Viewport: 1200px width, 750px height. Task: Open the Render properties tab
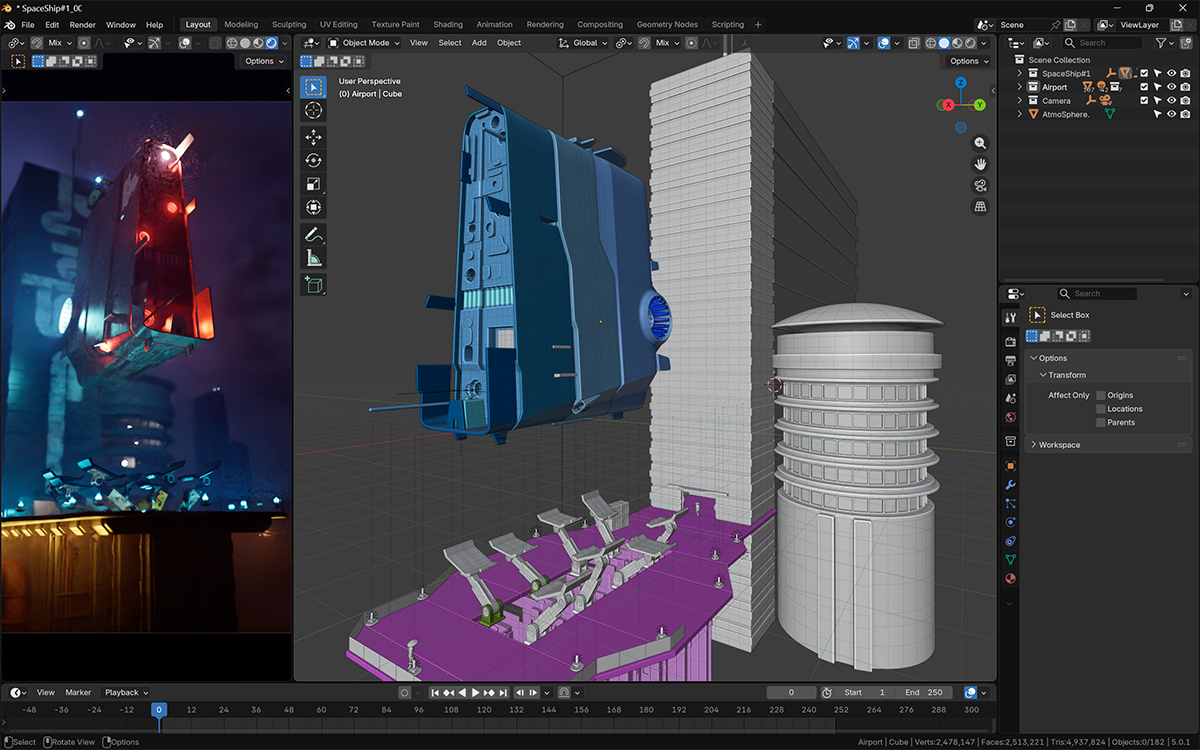click(x=1010, y=340)
